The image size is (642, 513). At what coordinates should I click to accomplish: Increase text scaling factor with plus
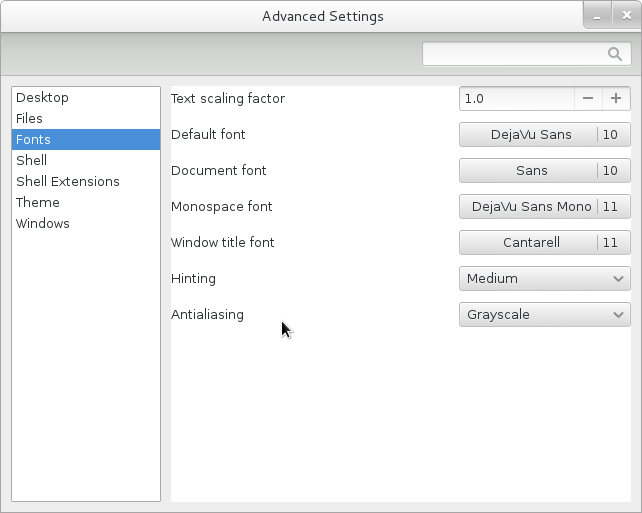(616, 98)
